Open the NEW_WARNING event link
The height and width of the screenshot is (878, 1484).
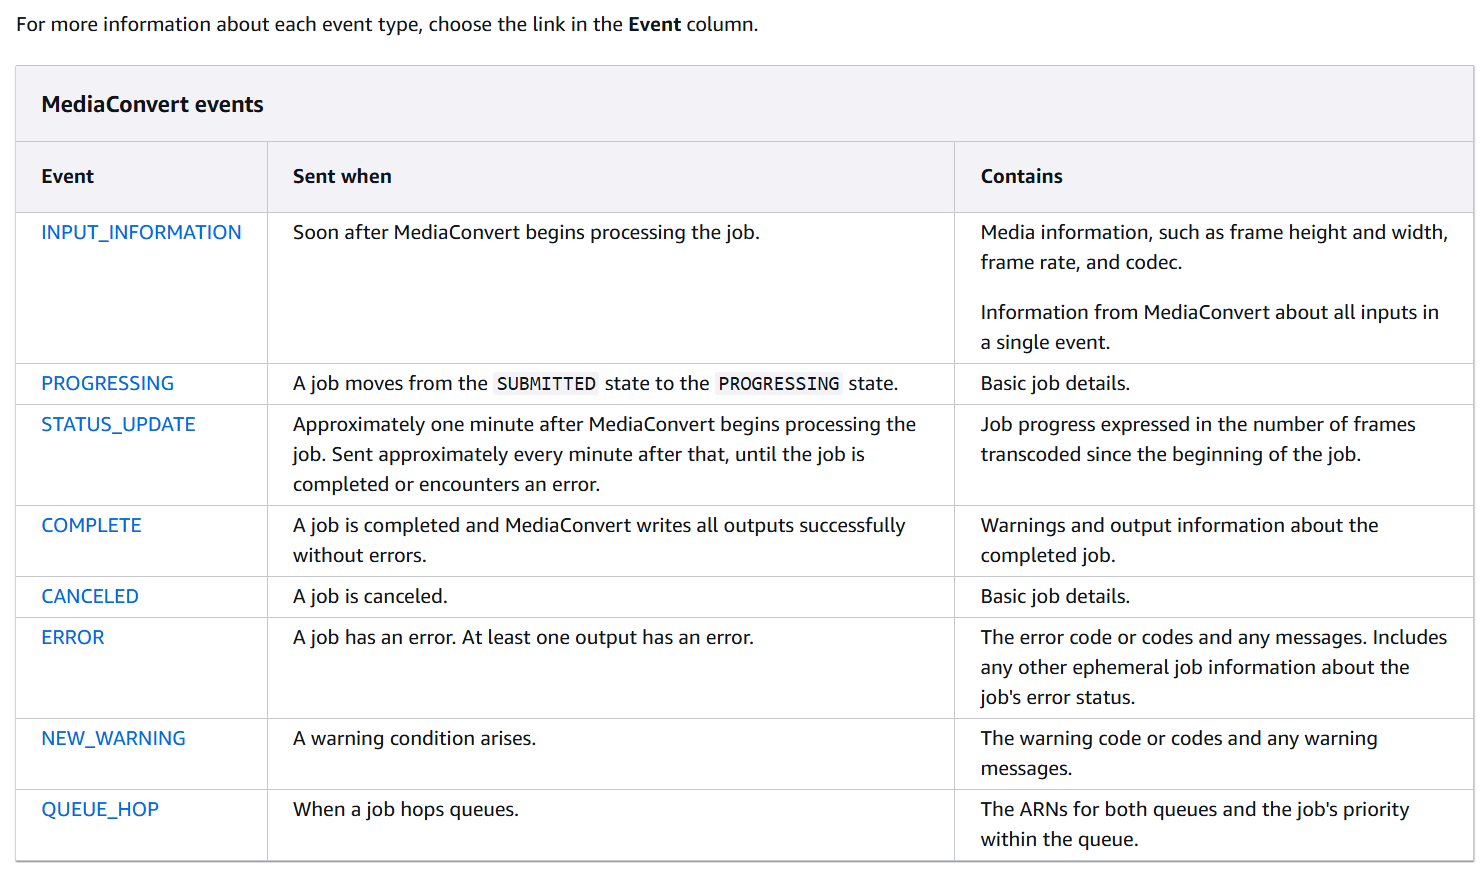(x=113, y=738)
